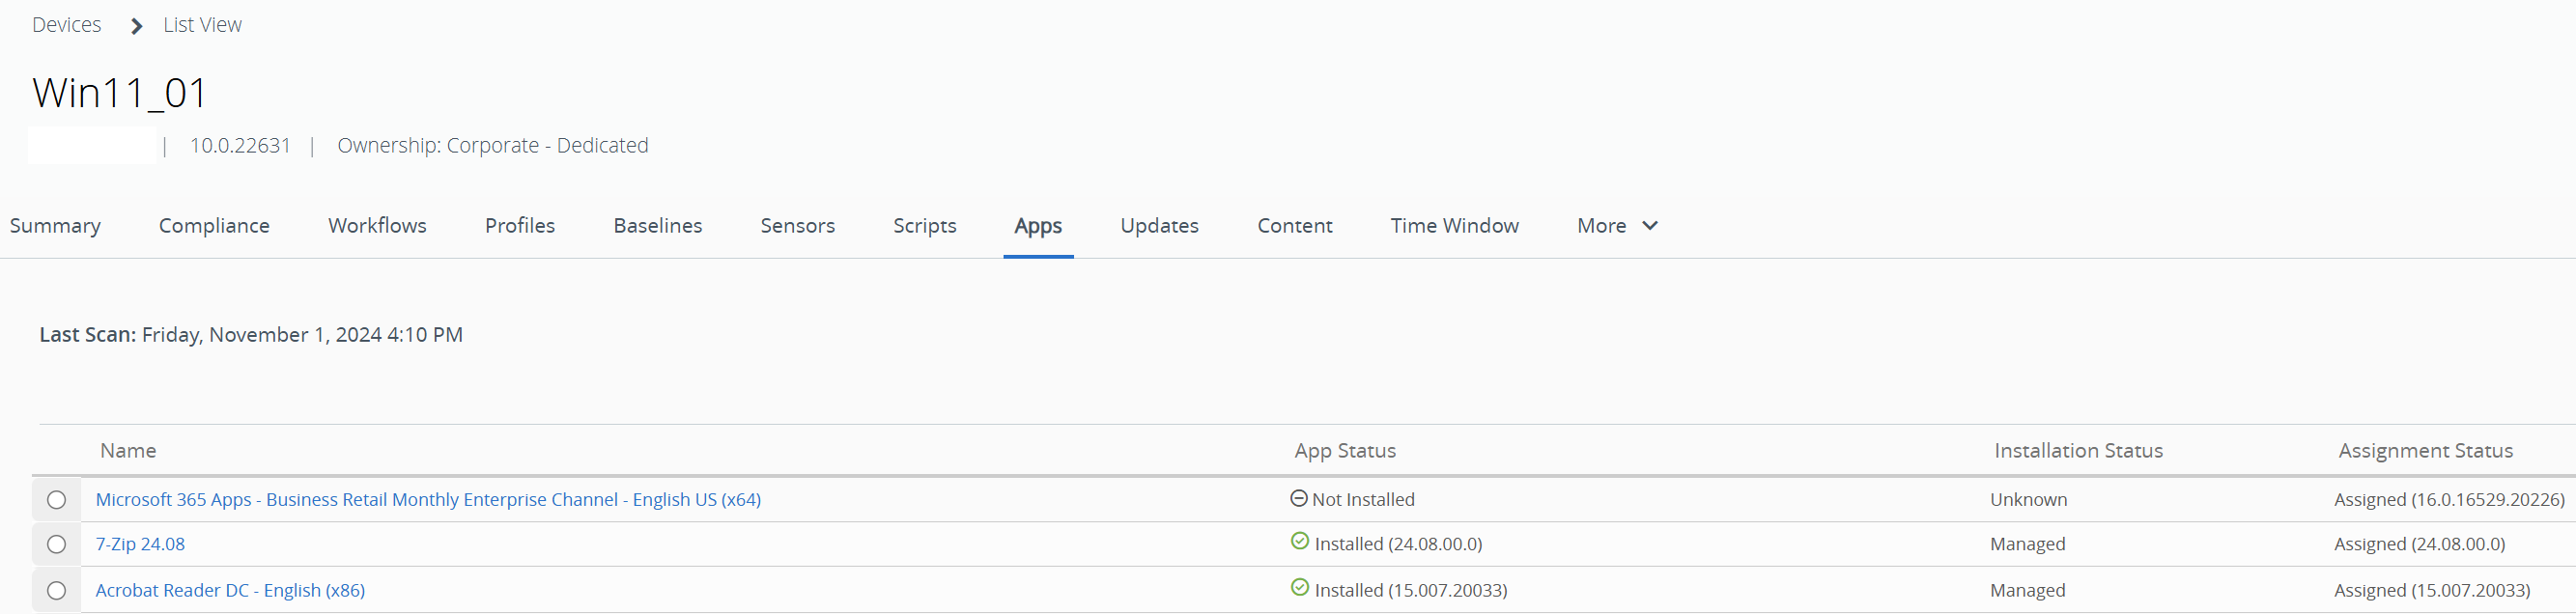Click Acrobat Reader's green installed check icon
This screenshot has width=2576, height=614.
point(1299,587)
